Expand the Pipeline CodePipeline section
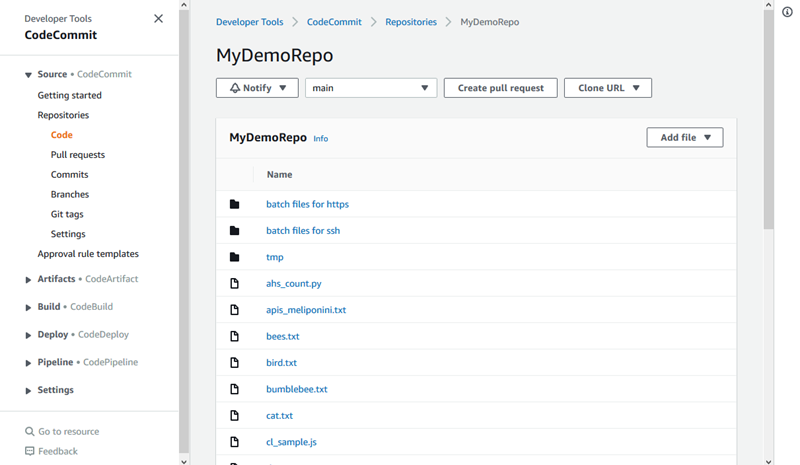The height and width of the screenshot is (465, 800). click(x=28, y=363)
